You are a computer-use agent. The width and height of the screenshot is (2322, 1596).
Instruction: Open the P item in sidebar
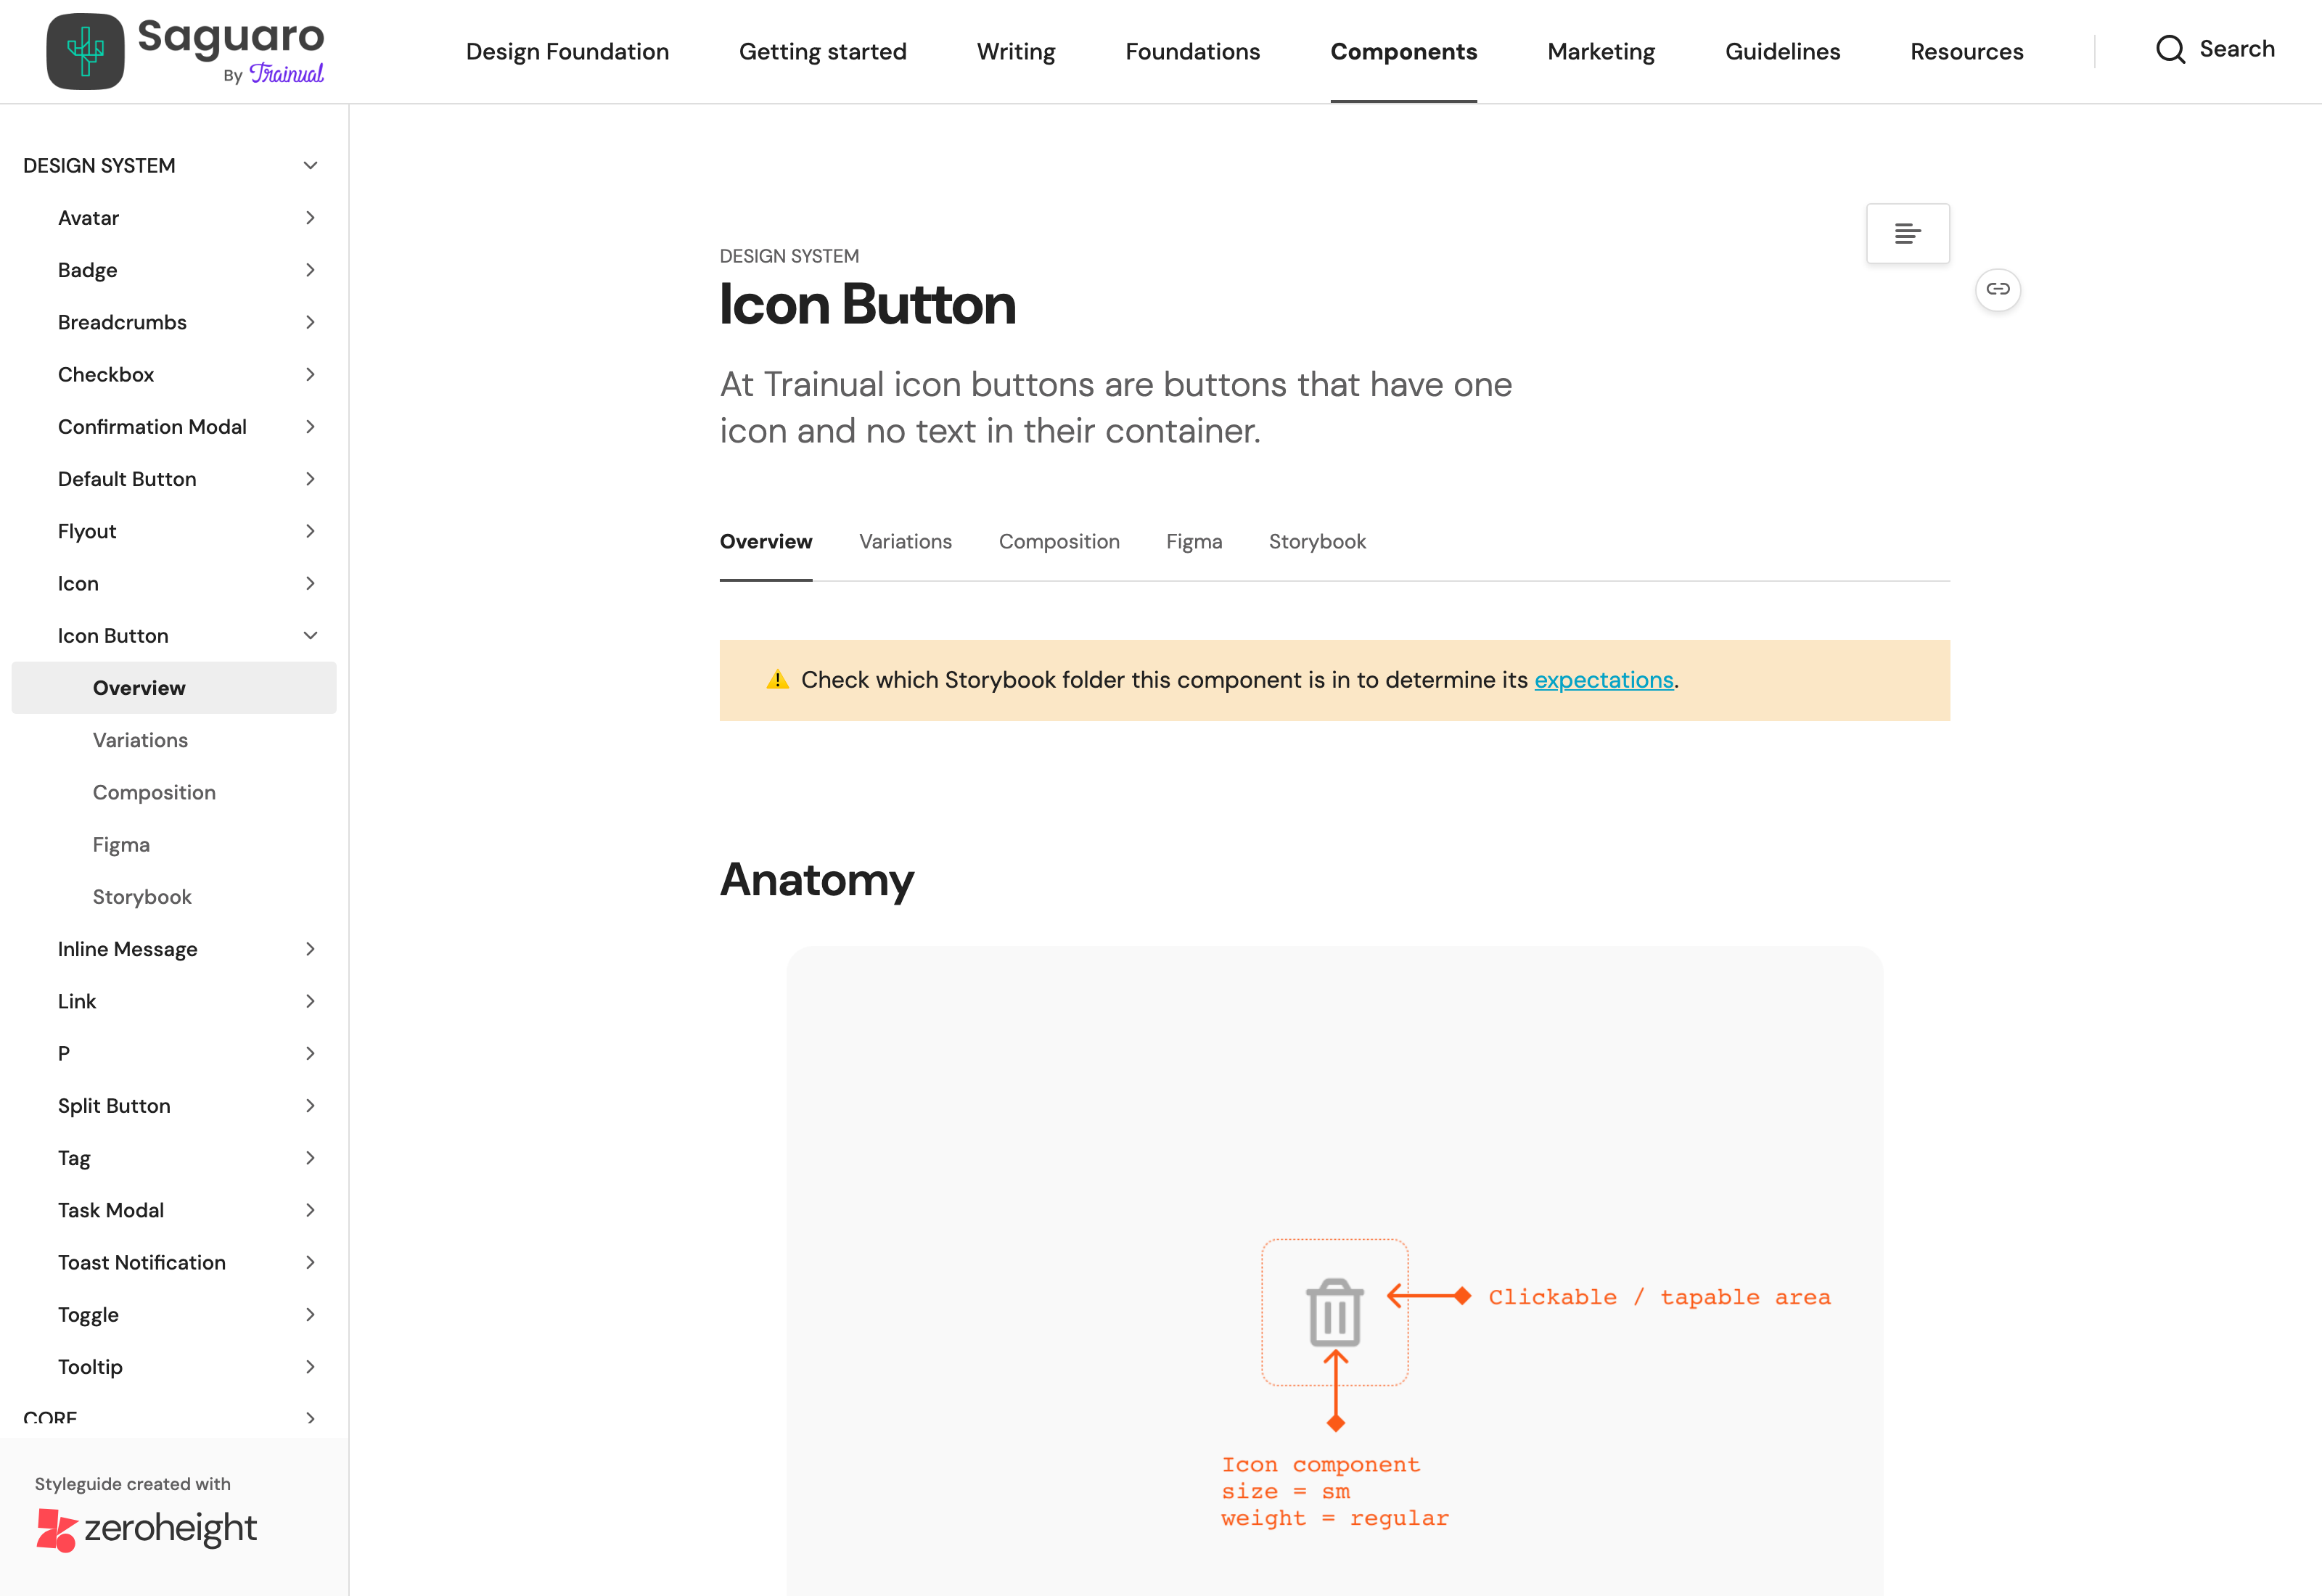tap(64, 1054)
